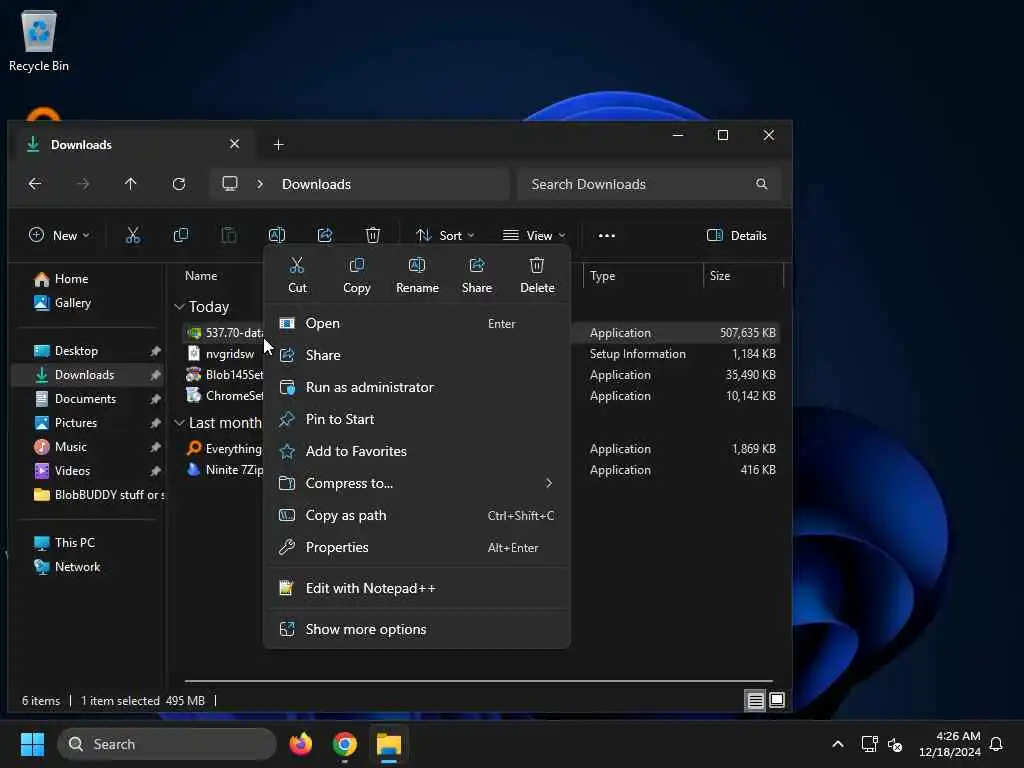Click Windows taskbar Search box
The image size is (1024, 768).
[167, 744]
